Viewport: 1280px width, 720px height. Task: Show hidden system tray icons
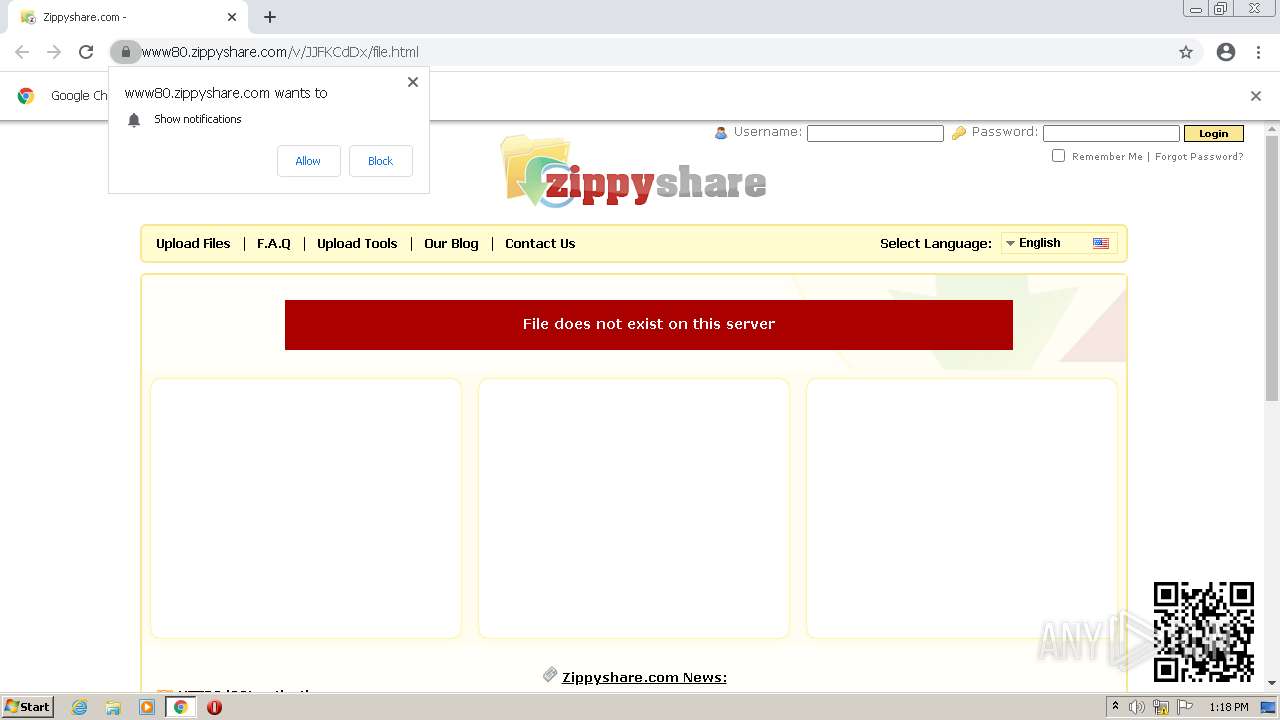1115,707
